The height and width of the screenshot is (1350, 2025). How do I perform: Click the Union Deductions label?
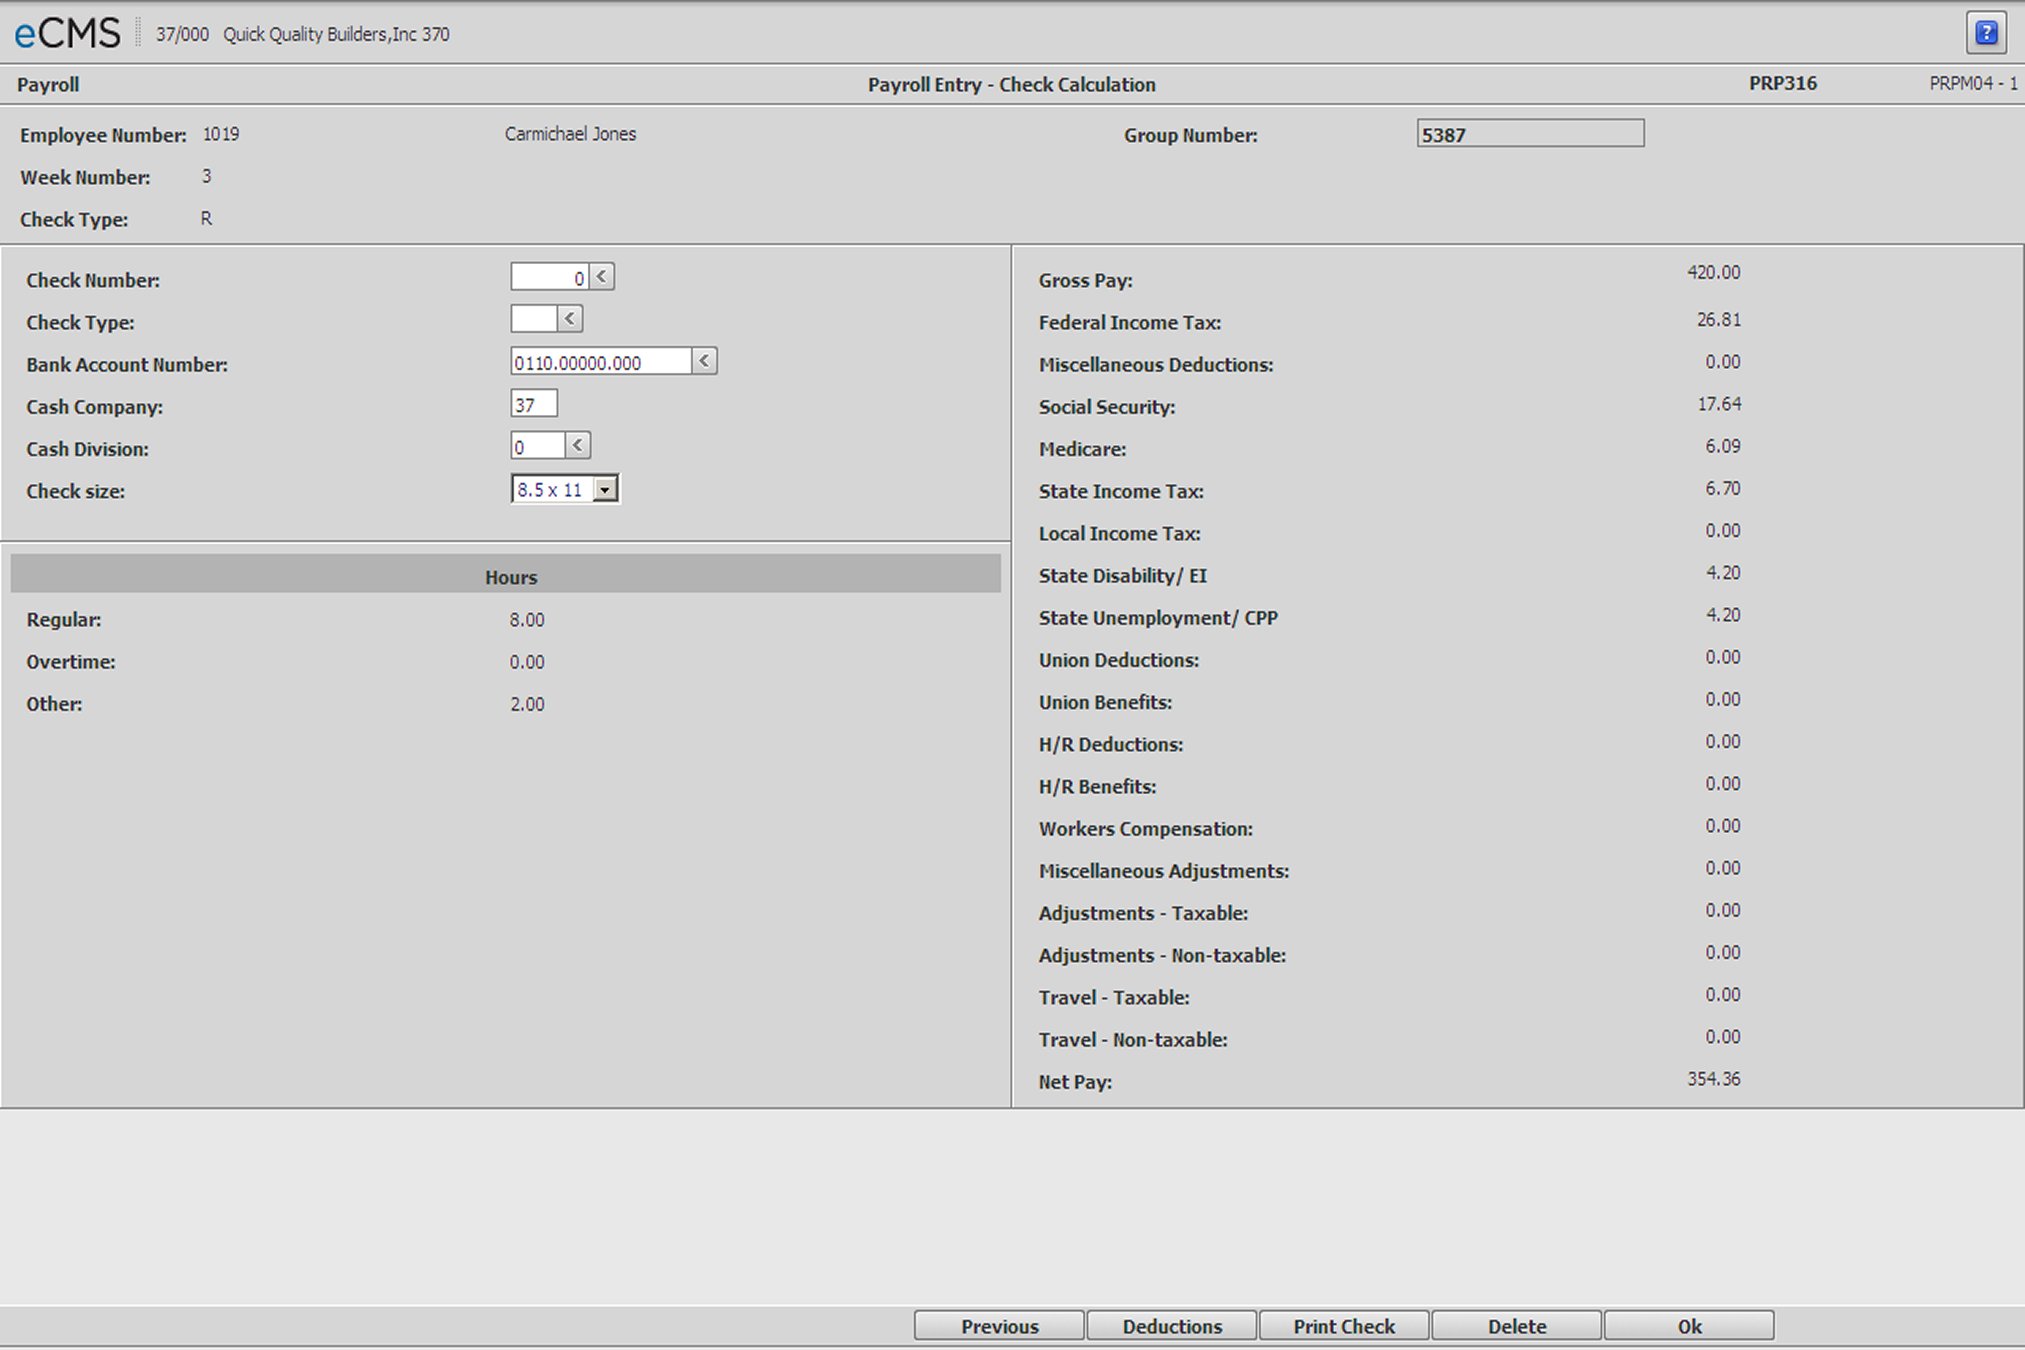click(1118, 660)
